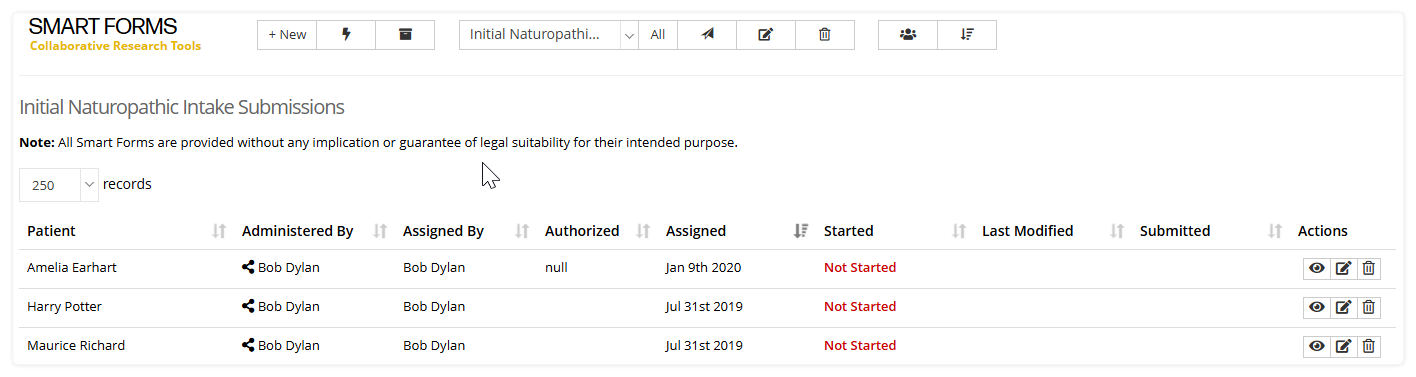Delete Harry Potter's submission
This screenshot has width=1416, height=377.
1369,307
